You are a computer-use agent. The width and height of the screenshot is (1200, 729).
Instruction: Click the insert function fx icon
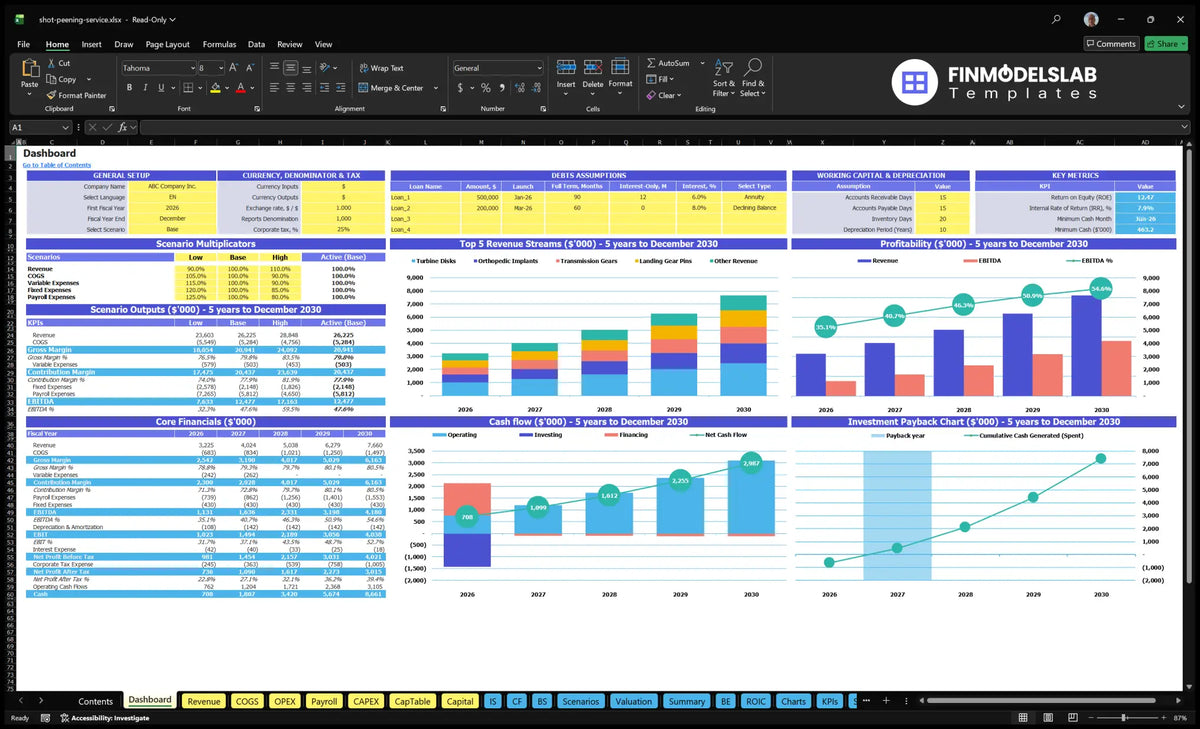click(122, 127)
